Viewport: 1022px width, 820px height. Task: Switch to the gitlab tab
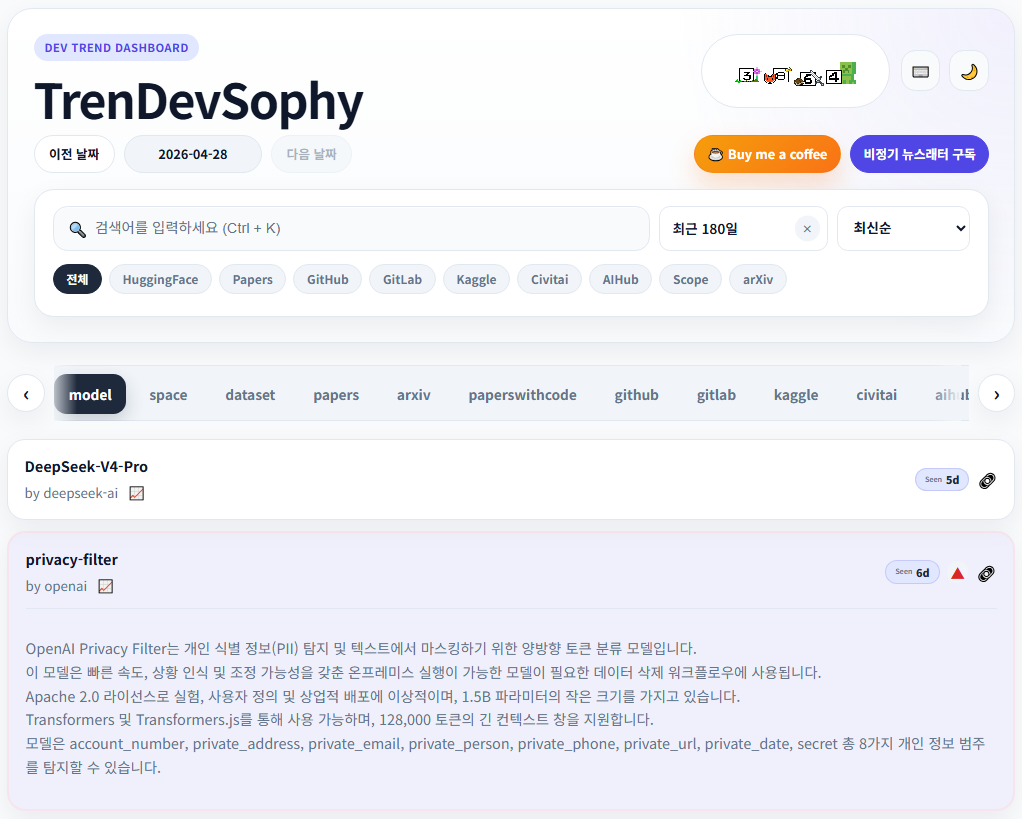[x=716, y=394]
